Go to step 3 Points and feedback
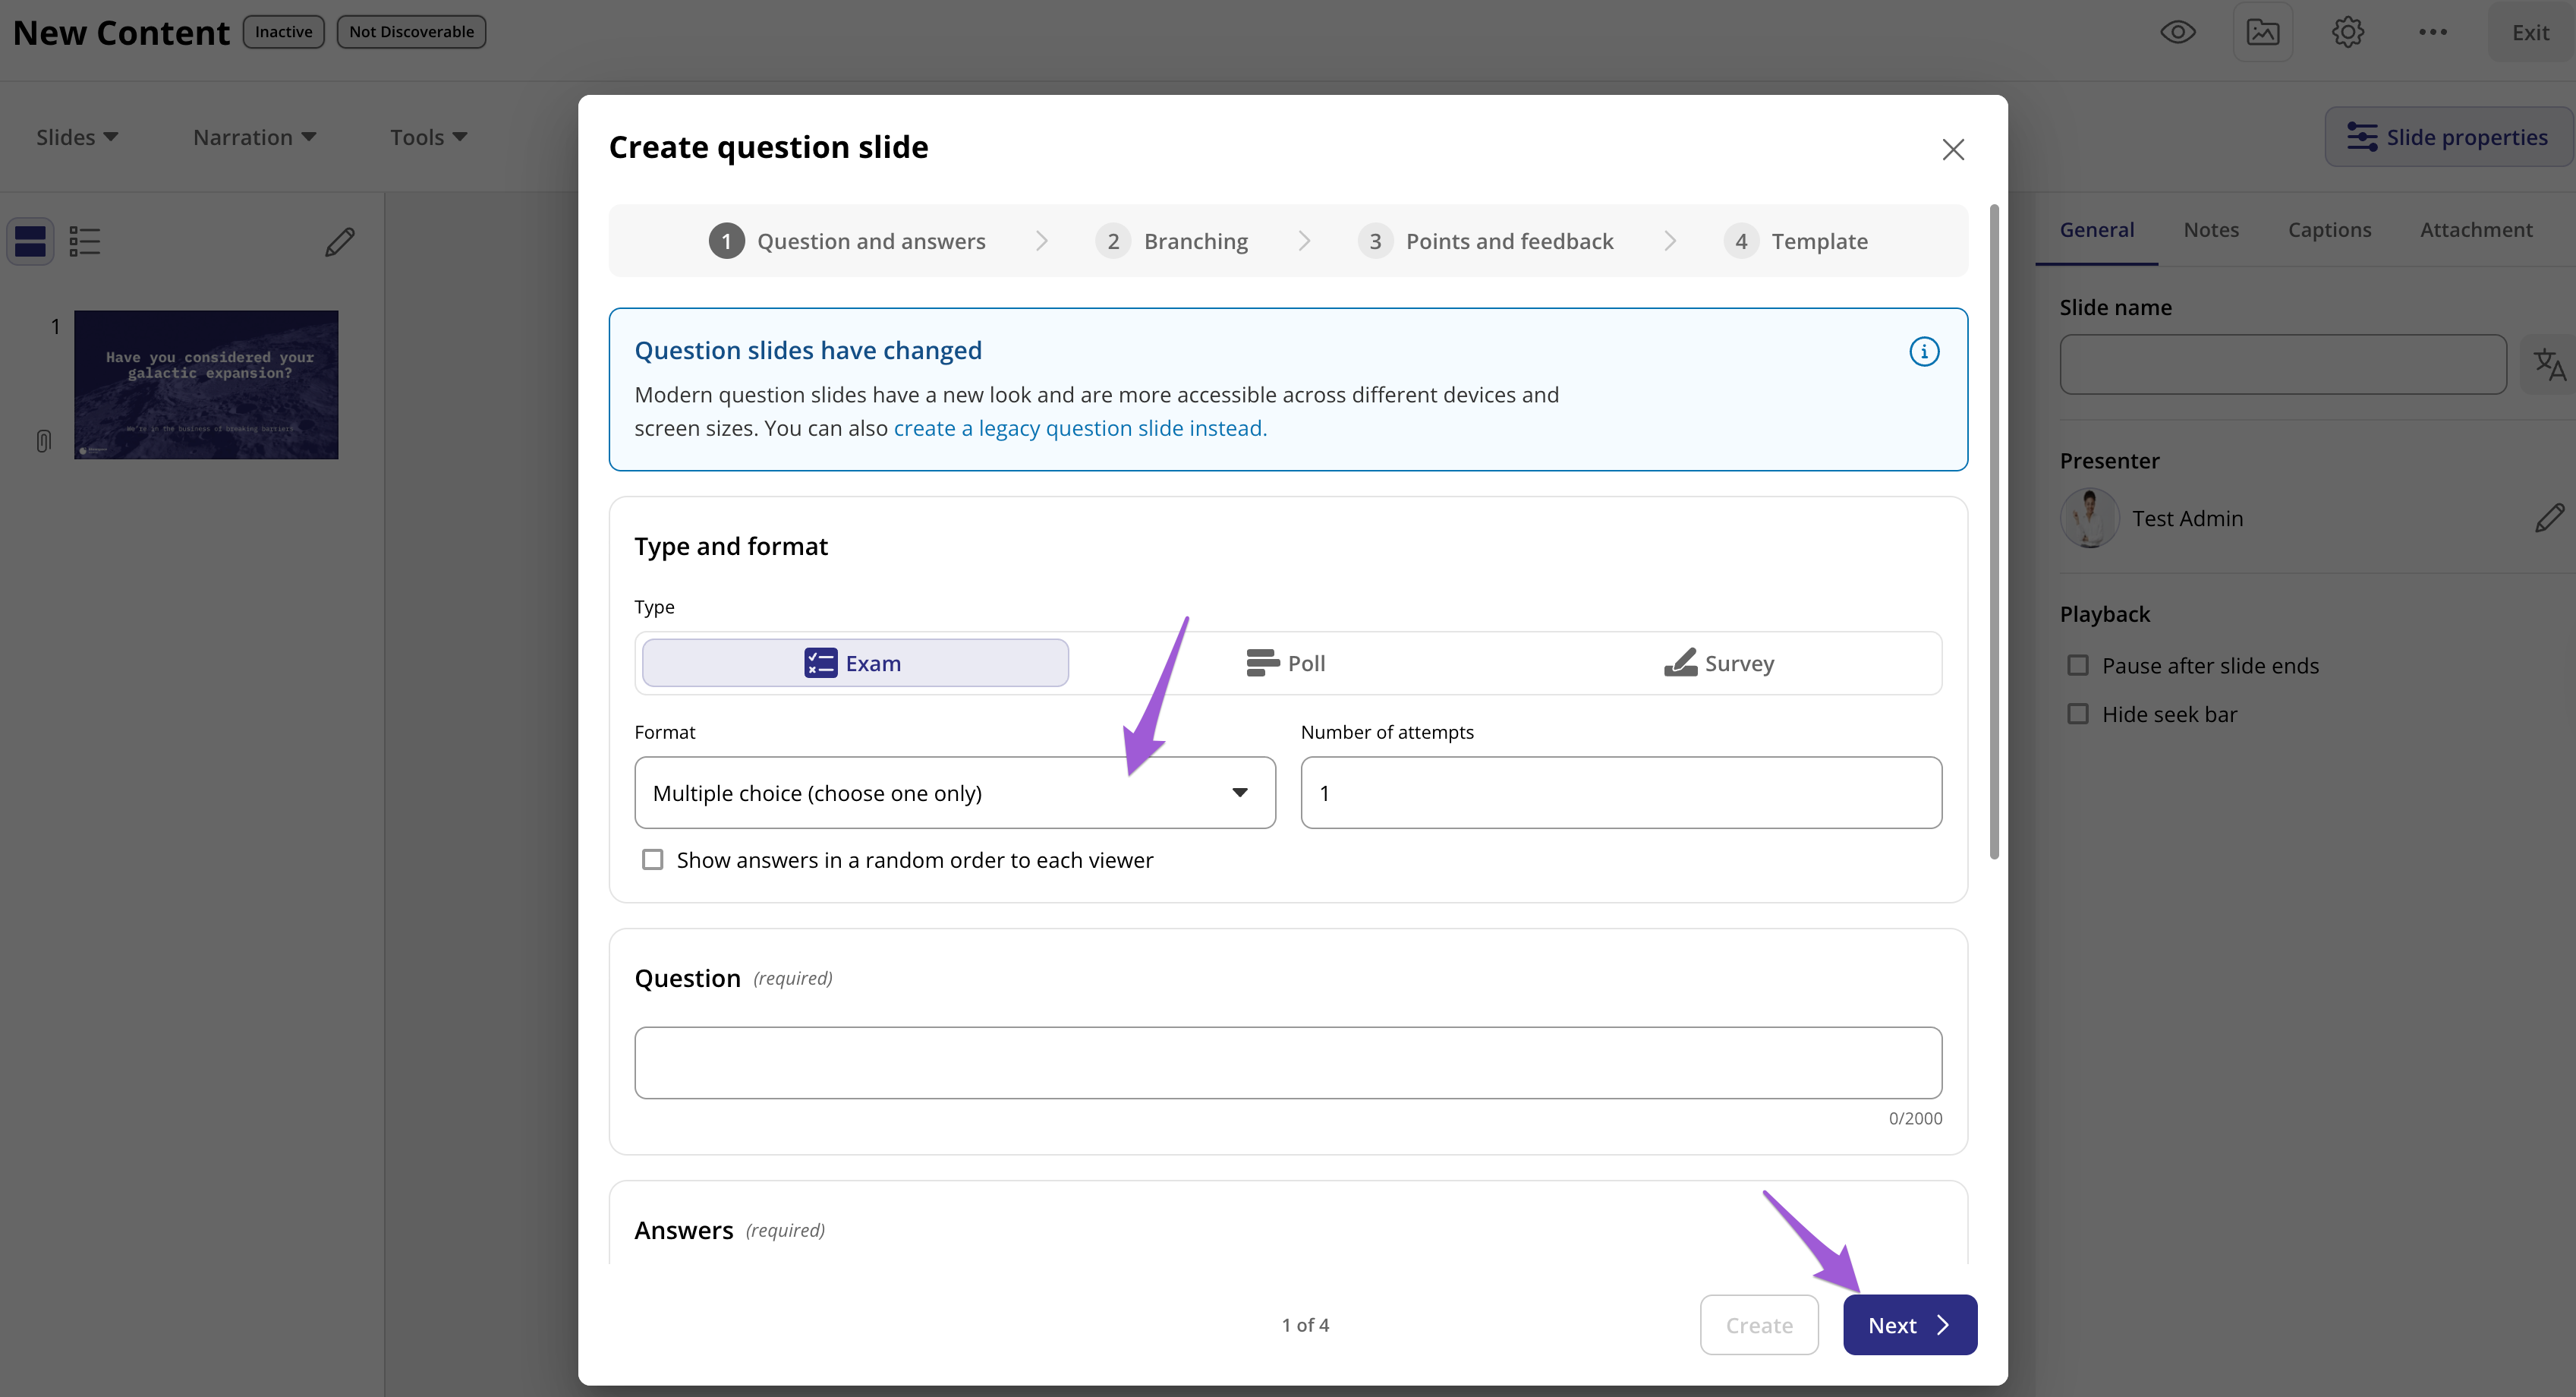The image size is (2576, 1397). (x=1485, y=241)
